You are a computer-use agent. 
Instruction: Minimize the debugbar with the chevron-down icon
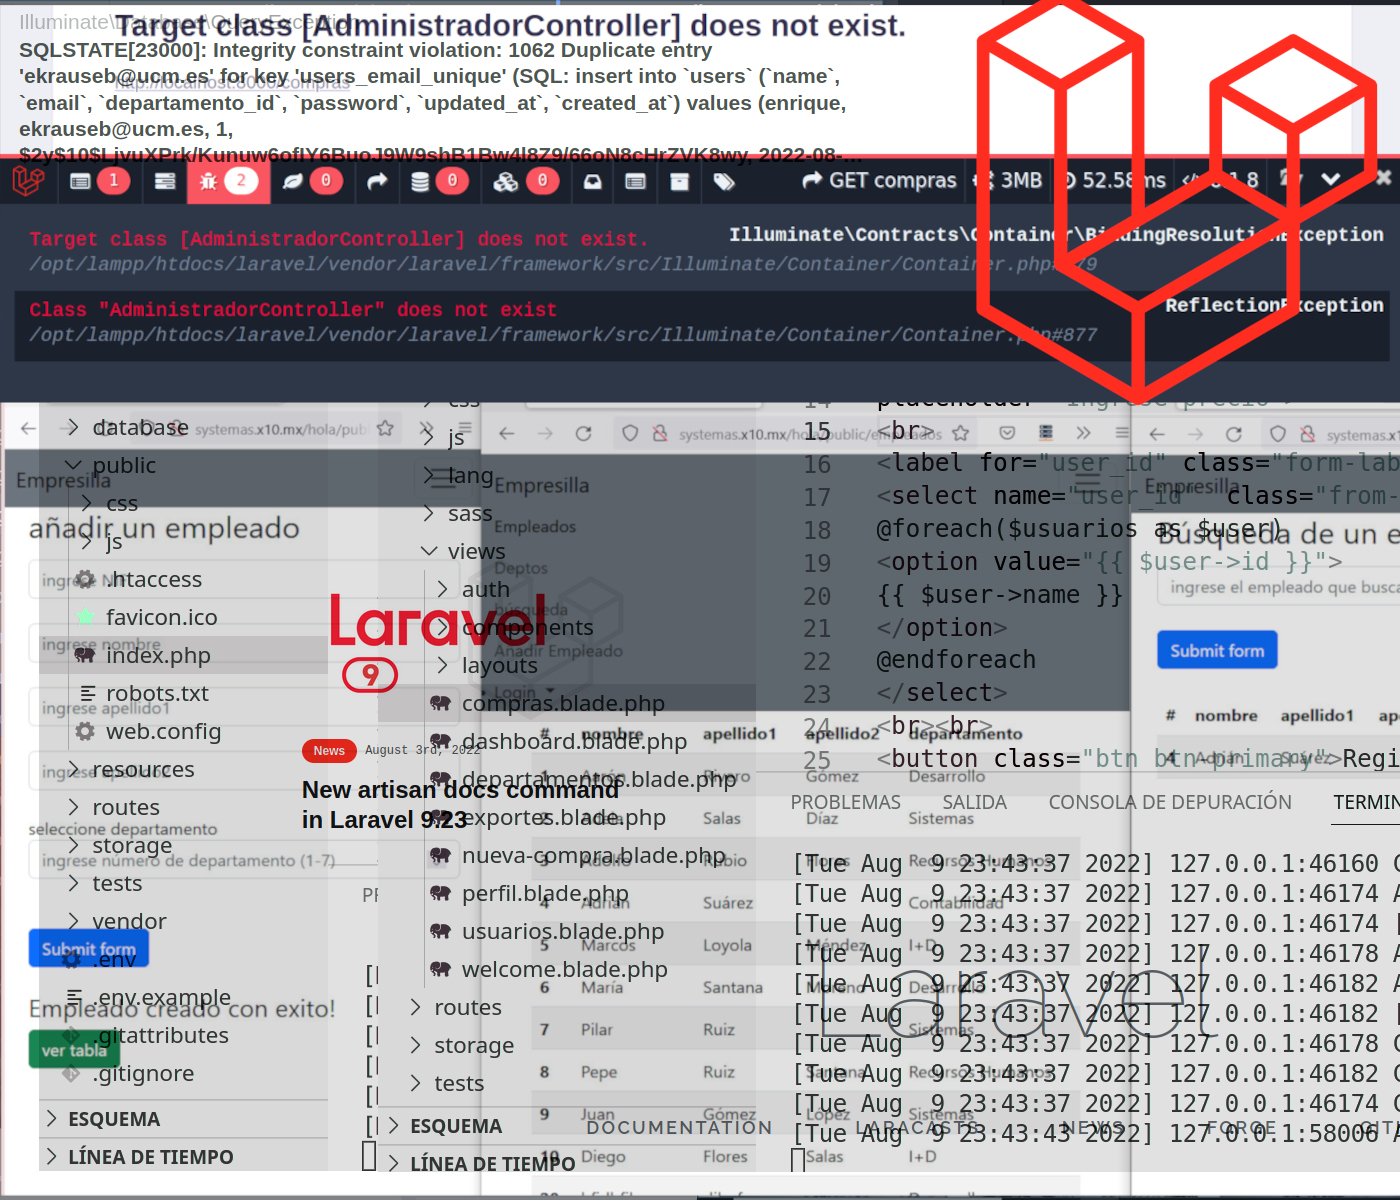point(1331,179)
